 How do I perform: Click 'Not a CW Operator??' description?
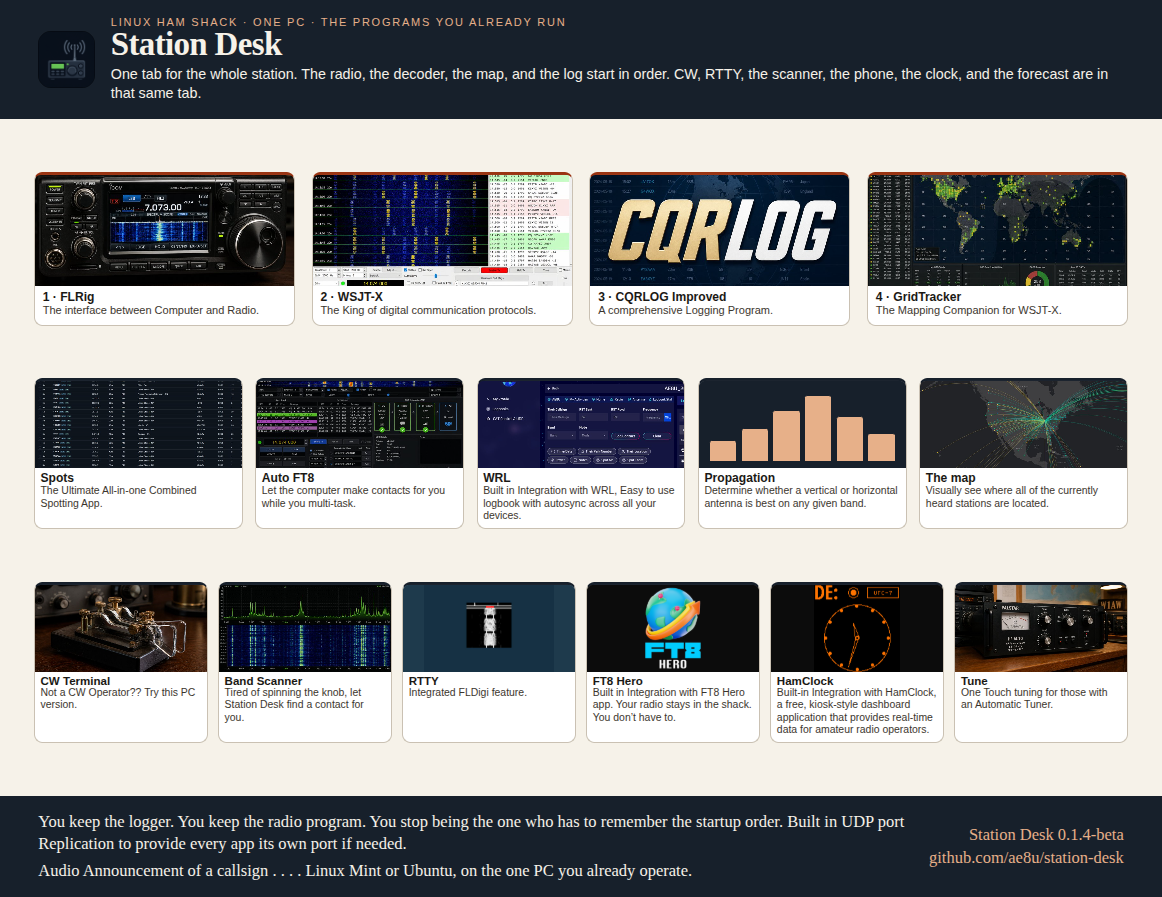click(x=118, y=698)
